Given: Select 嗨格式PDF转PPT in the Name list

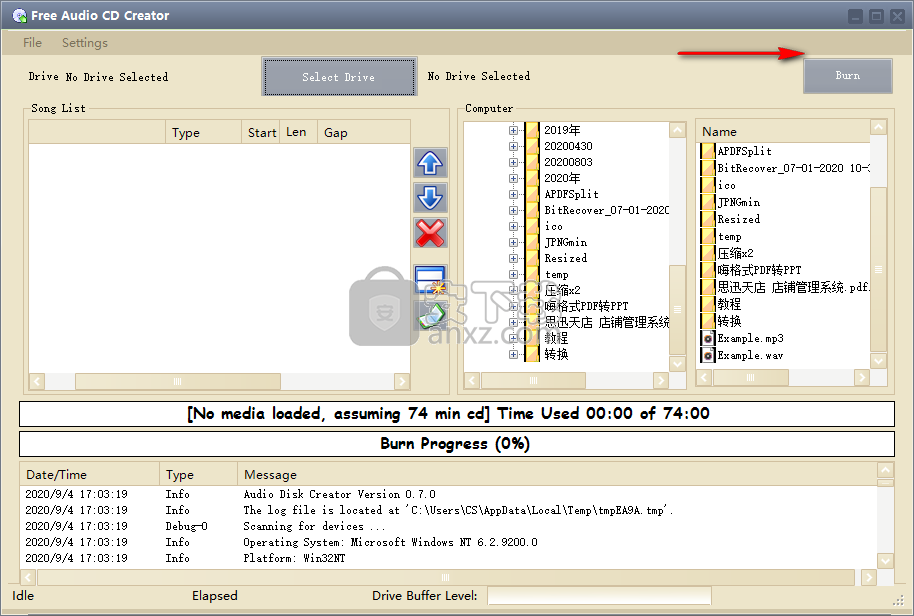Looking at the screenshot, I should pyautogui.click(x=759, y=270).
